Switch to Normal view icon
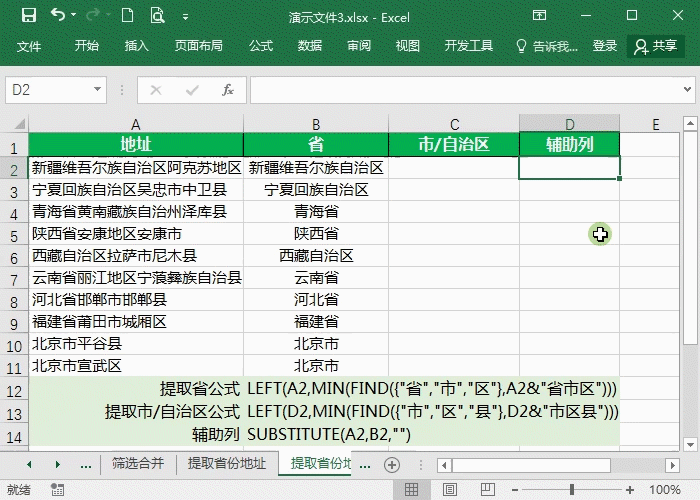The image size is (700, 500). click(411, 490)
